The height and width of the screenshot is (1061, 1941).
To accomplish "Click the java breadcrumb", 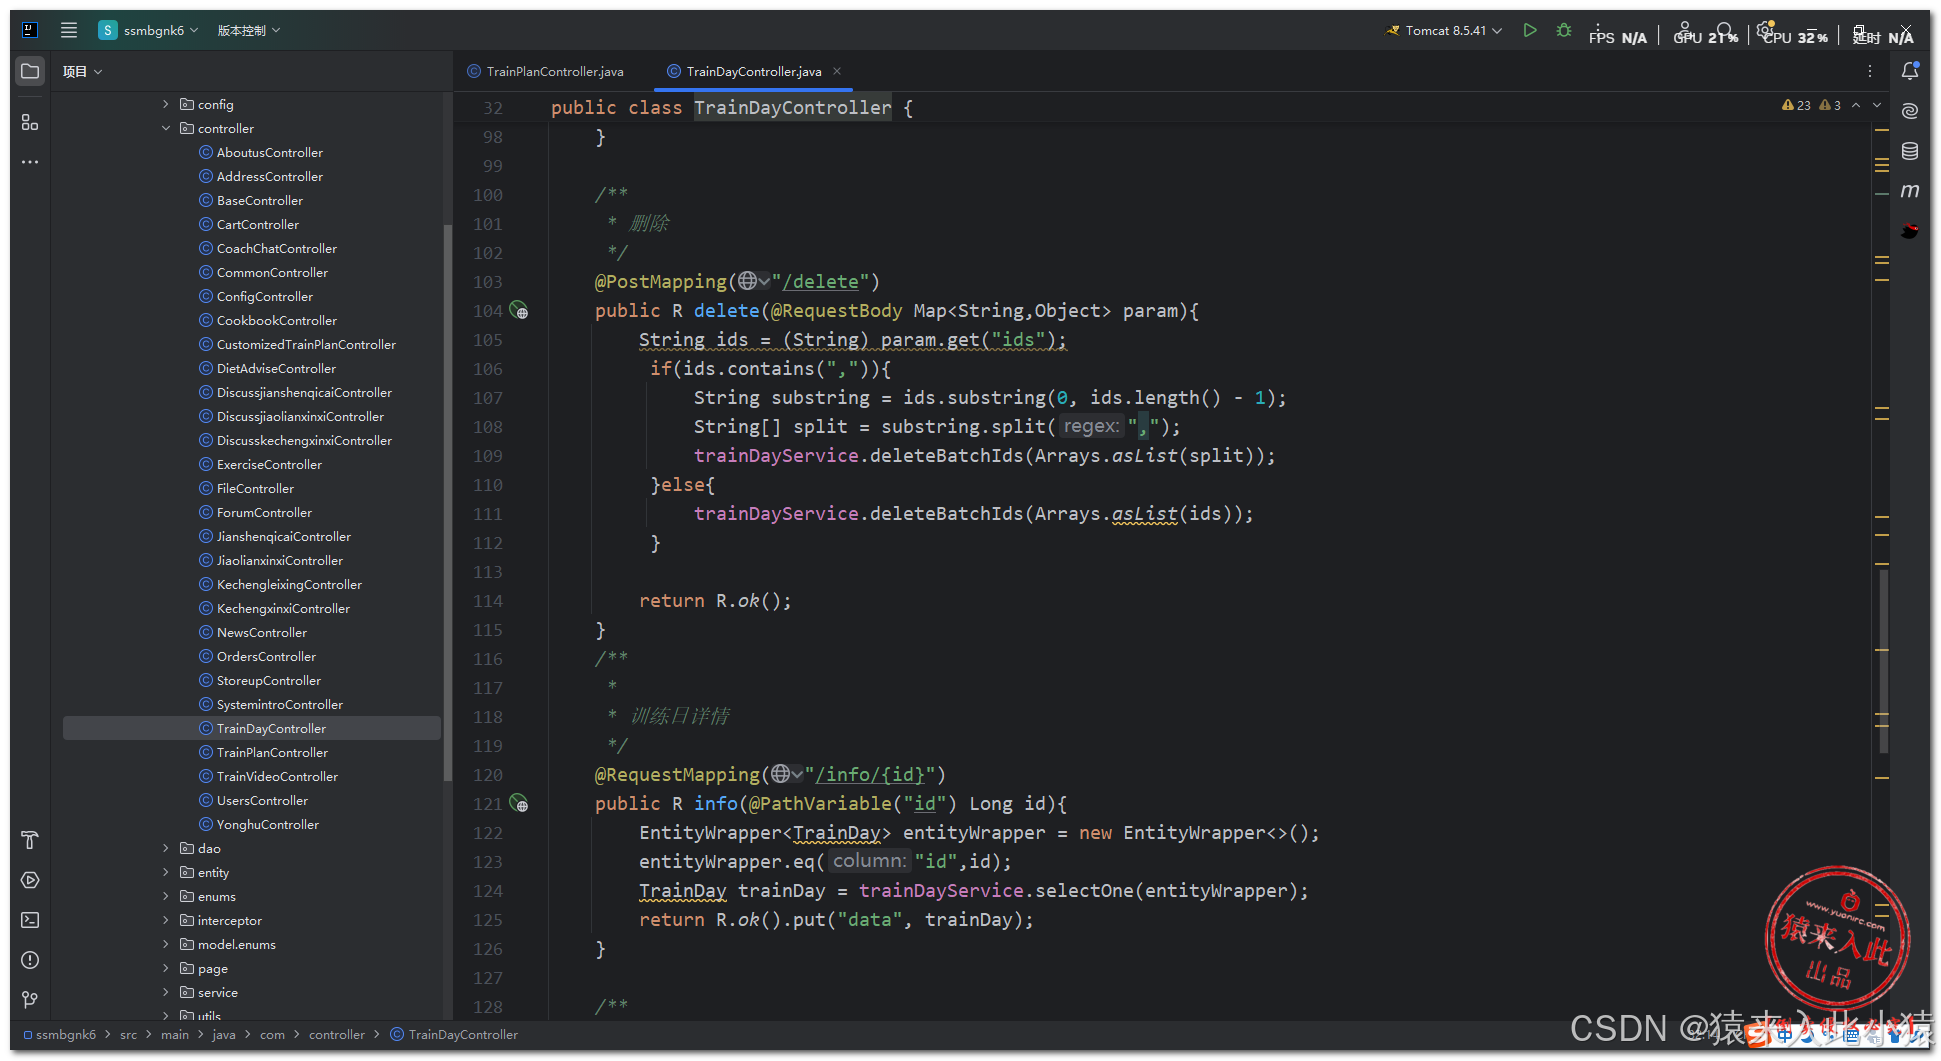I will pos(224,1034).
